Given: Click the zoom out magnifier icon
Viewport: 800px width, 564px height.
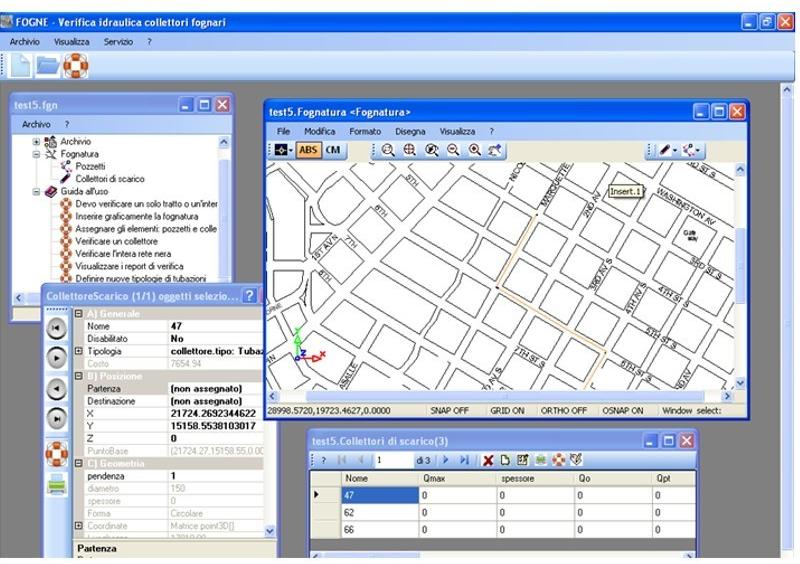Looking at the screenshot, I should [453, 150].
